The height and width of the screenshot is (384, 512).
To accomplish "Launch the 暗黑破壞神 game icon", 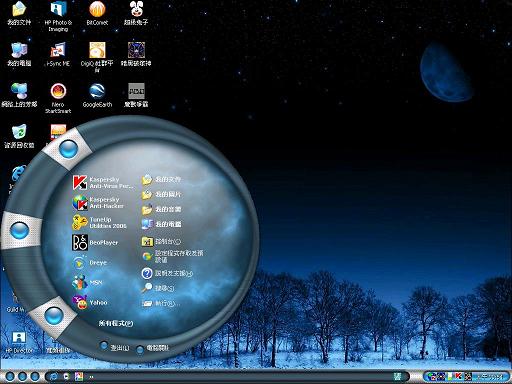I will coord(136,54).
